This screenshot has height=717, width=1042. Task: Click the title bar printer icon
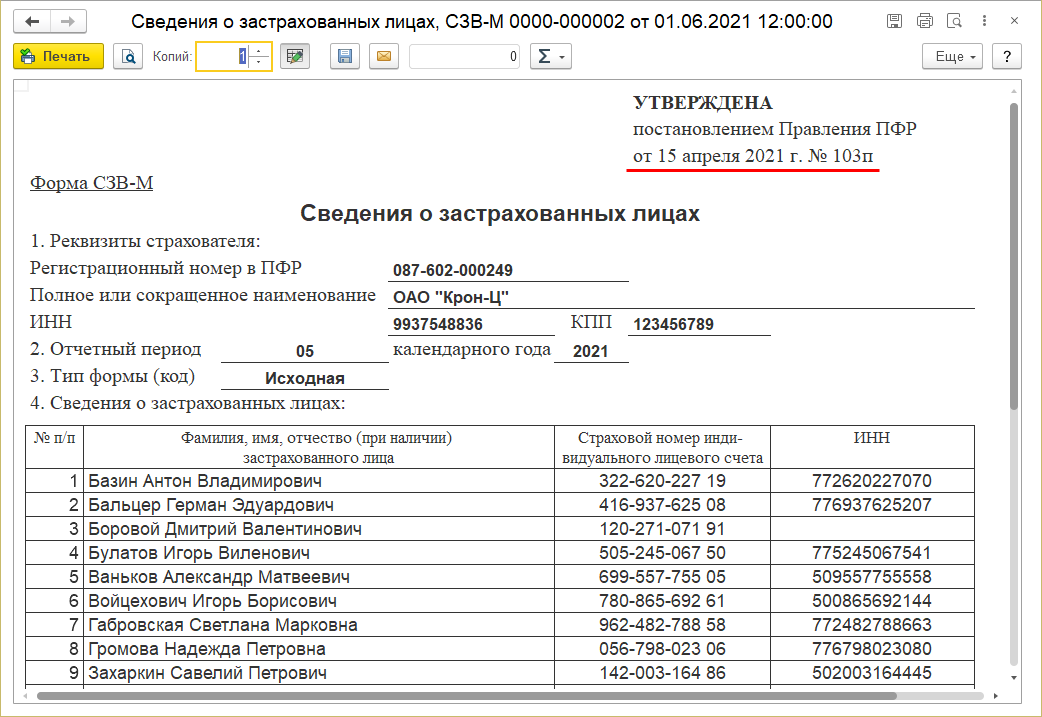pos(924,21)
